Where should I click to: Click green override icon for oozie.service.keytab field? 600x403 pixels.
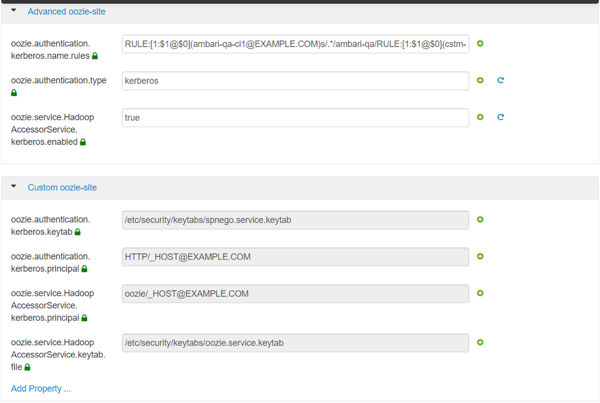tap(480, 343)
